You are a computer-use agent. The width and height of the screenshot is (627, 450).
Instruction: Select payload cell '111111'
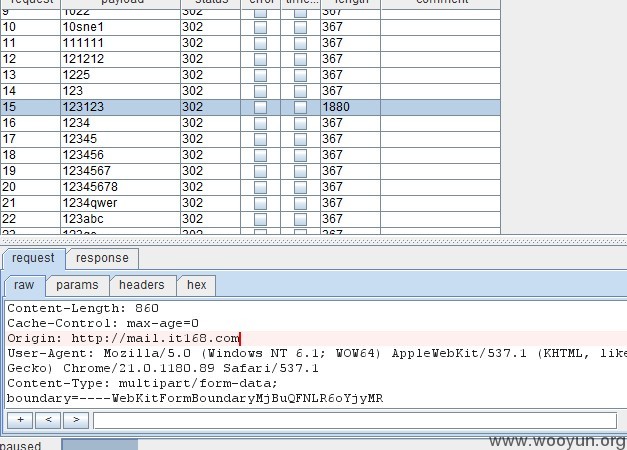pyautogui.click(x=120, y=43)
